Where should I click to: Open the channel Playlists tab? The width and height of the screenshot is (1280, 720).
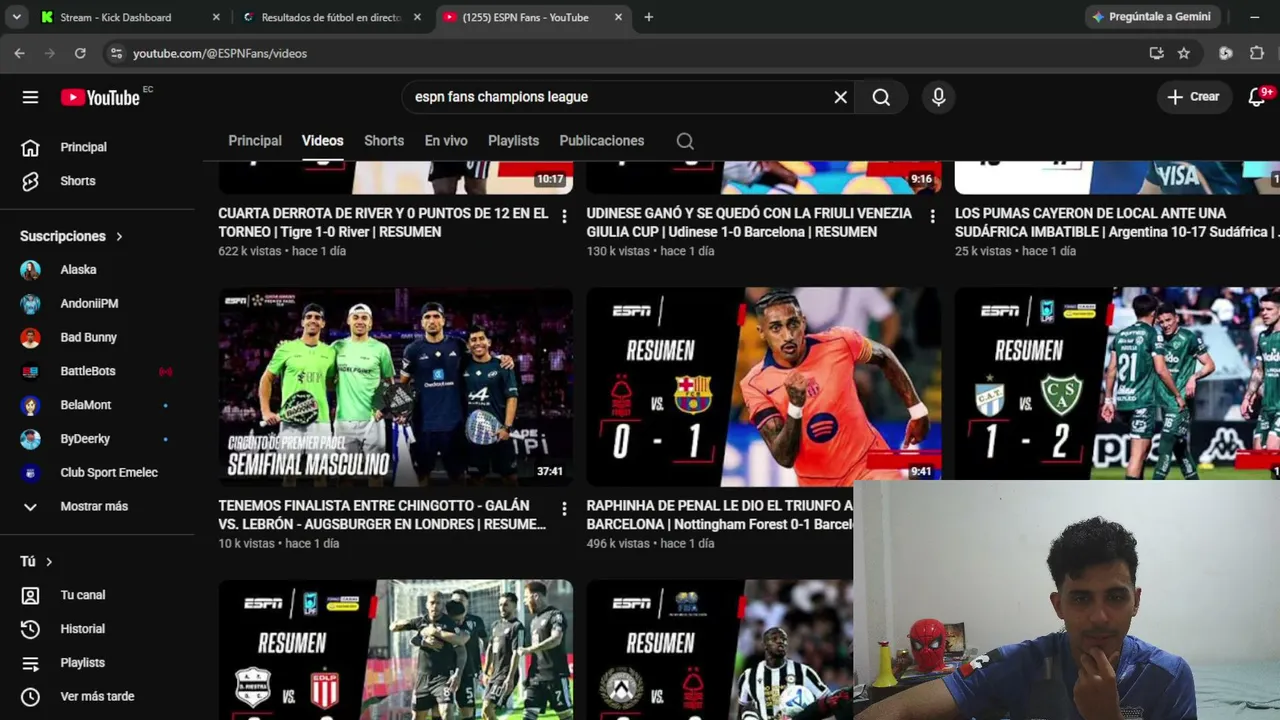coord(513,141)
